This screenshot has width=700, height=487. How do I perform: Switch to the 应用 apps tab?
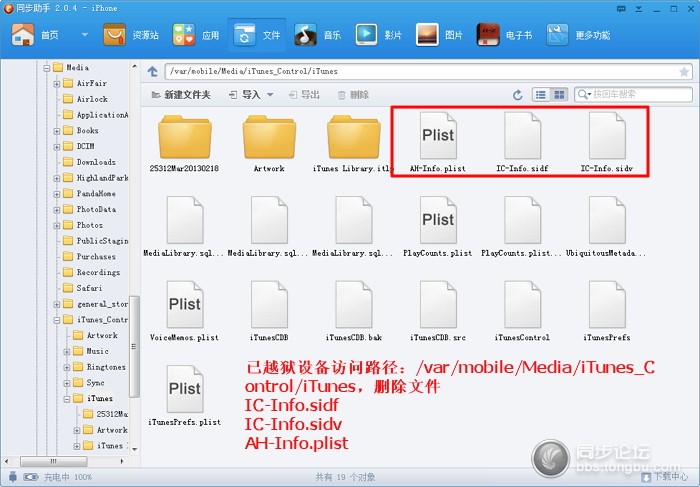196,35
